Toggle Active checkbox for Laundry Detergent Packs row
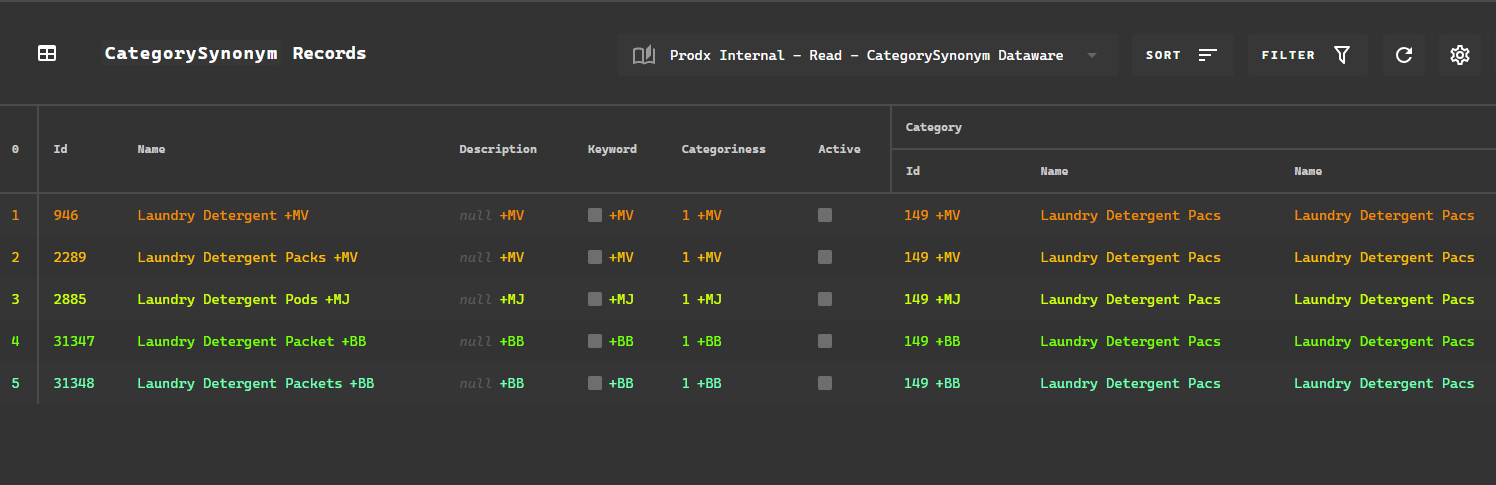 825,257
